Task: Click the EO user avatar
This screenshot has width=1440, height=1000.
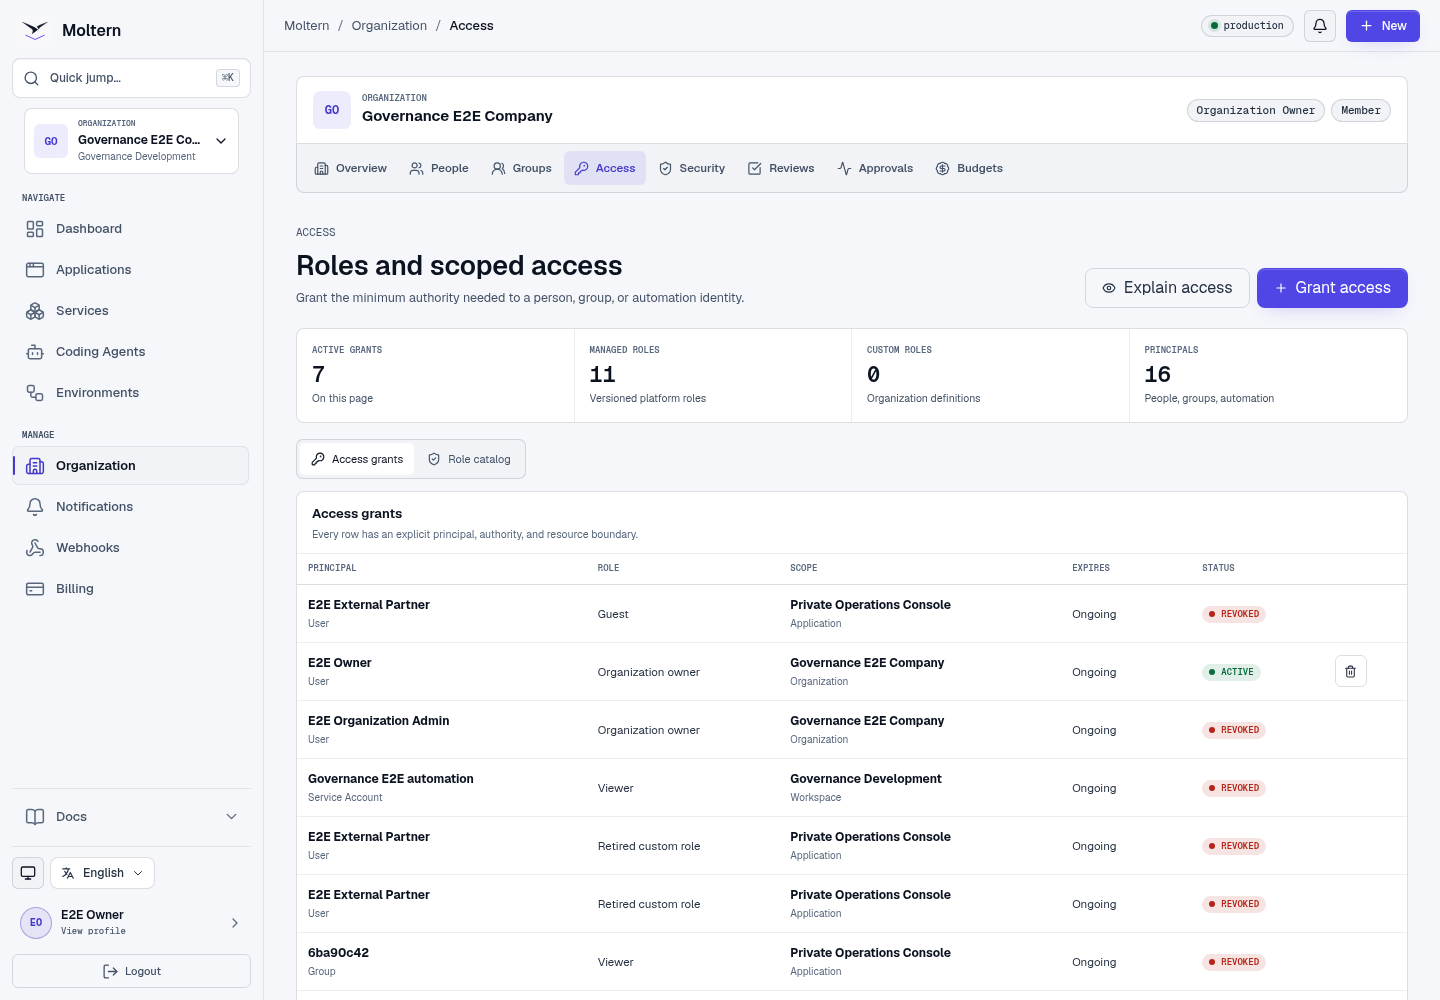Action: [x=36, y=922]
